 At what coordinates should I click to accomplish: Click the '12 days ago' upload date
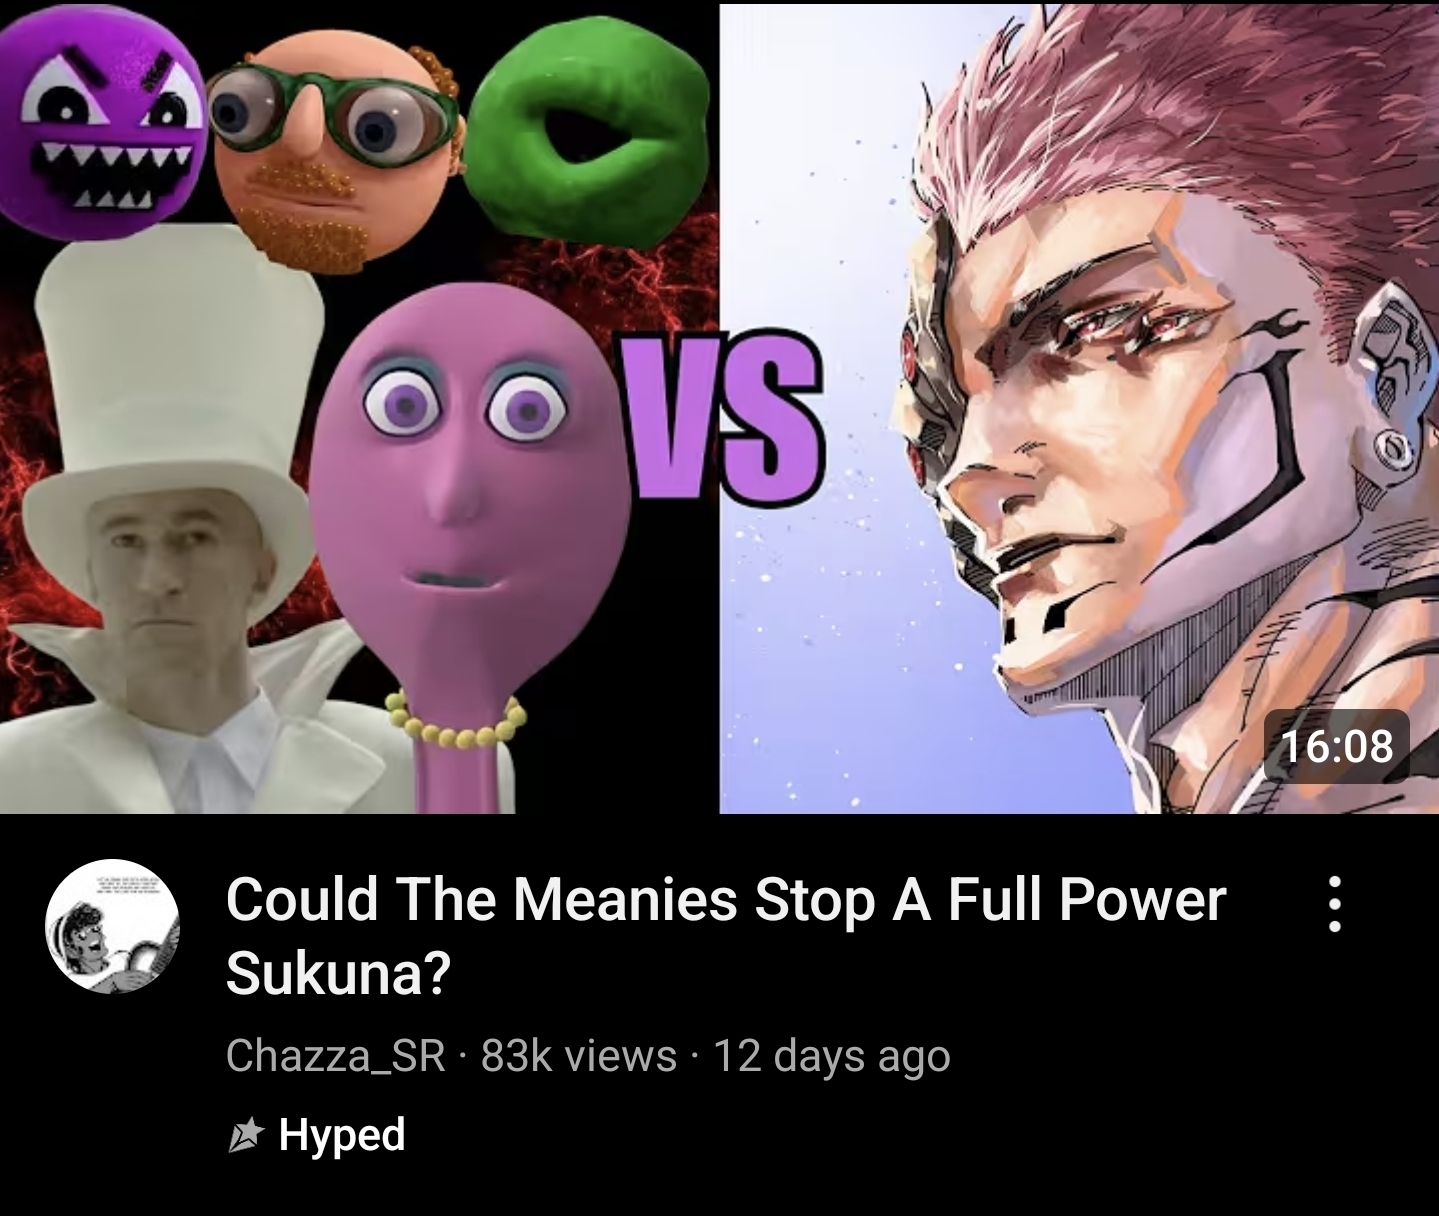(831, 1057)
